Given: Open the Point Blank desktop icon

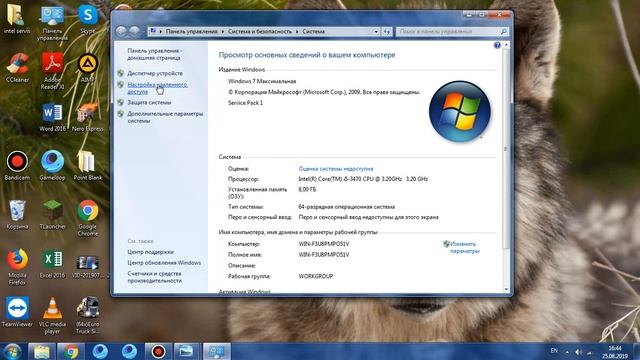Looking at the screenshot, I should pos(87,166).
